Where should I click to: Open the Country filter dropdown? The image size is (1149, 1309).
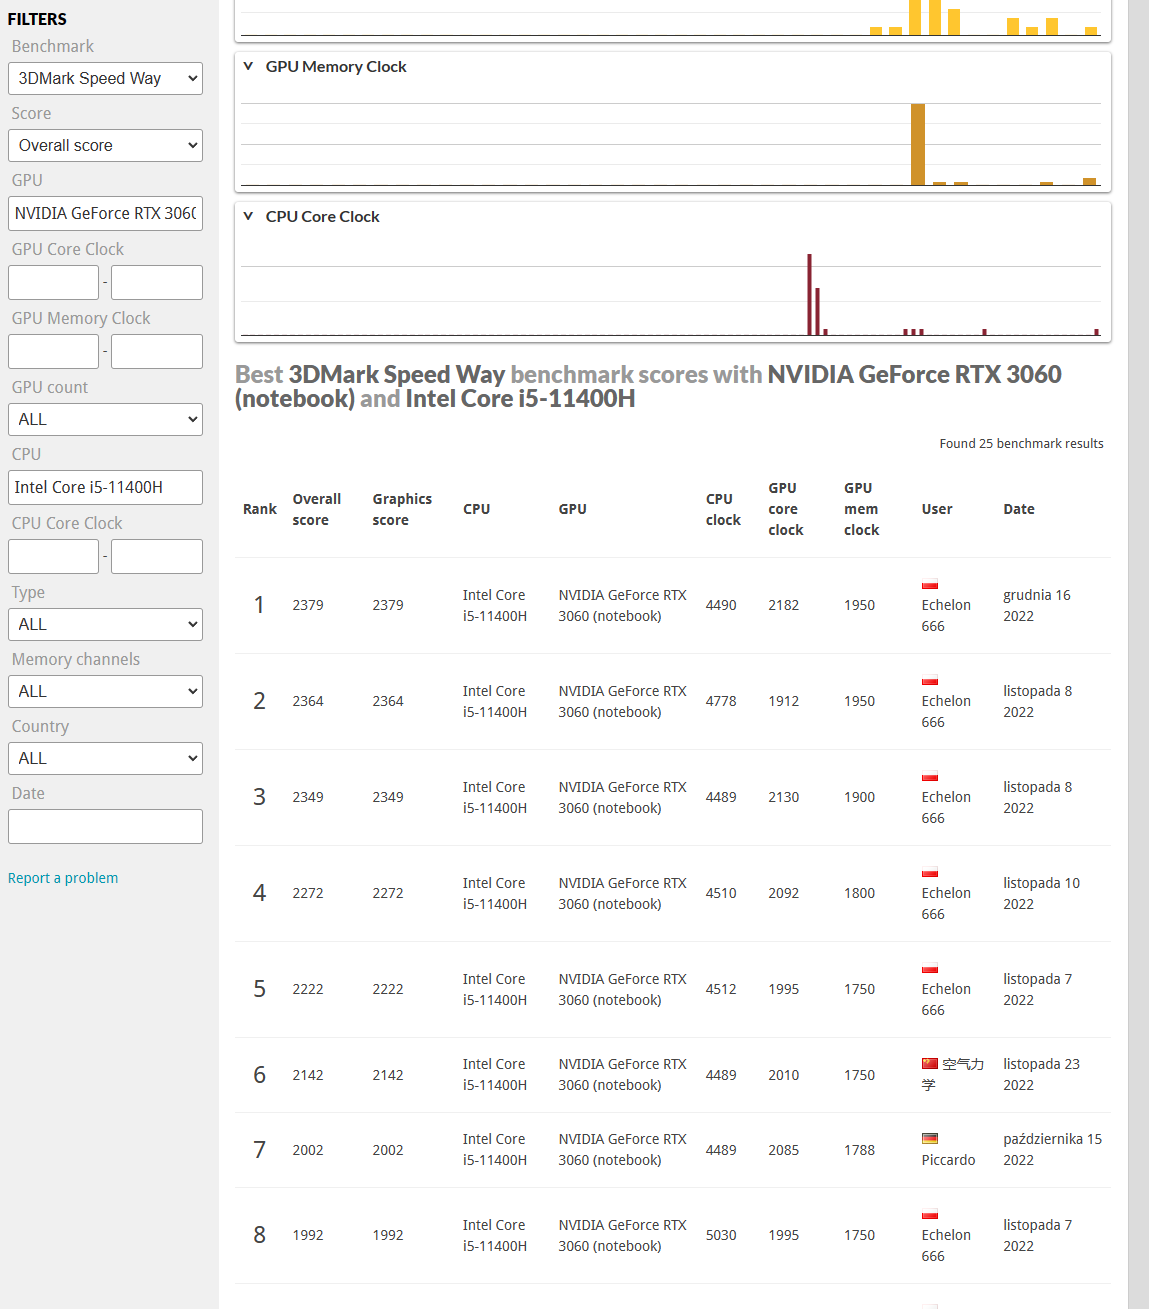[x=105, y=759]
